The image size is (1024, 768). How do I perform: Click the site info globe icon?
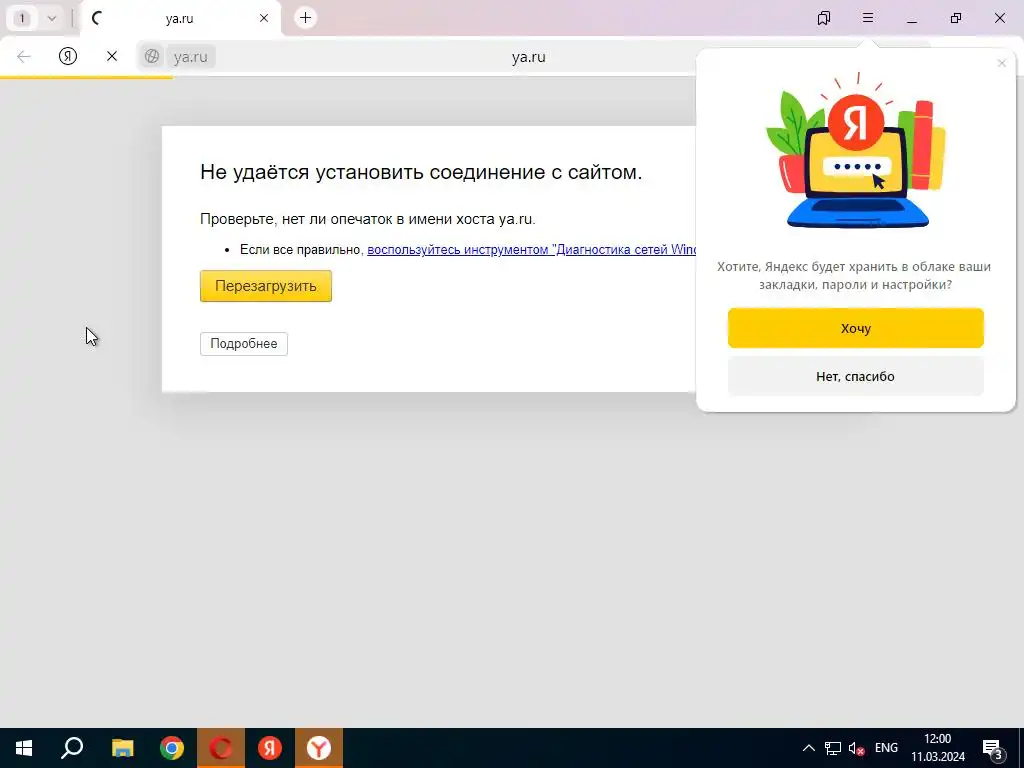tap(152, 57)
